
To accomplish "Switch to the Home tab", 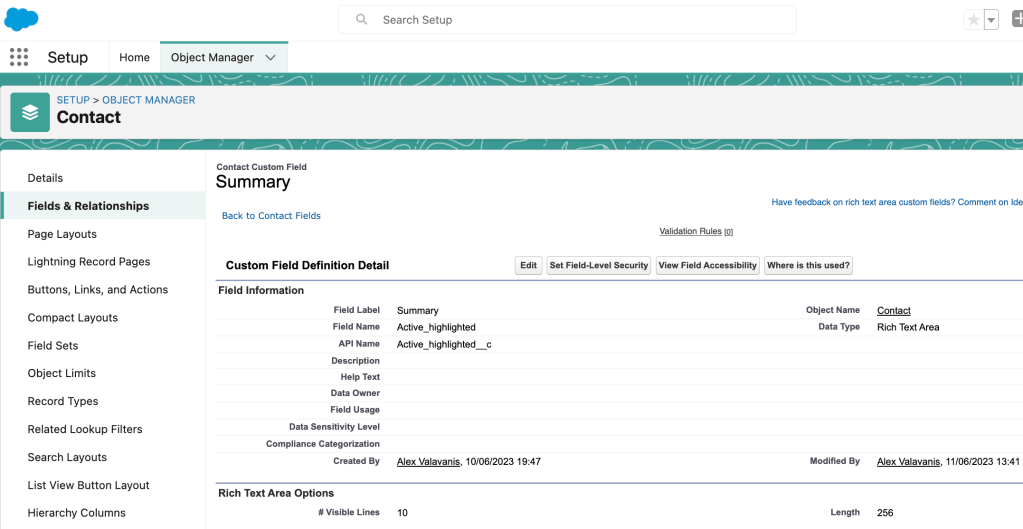I will (x=134, y=58).
